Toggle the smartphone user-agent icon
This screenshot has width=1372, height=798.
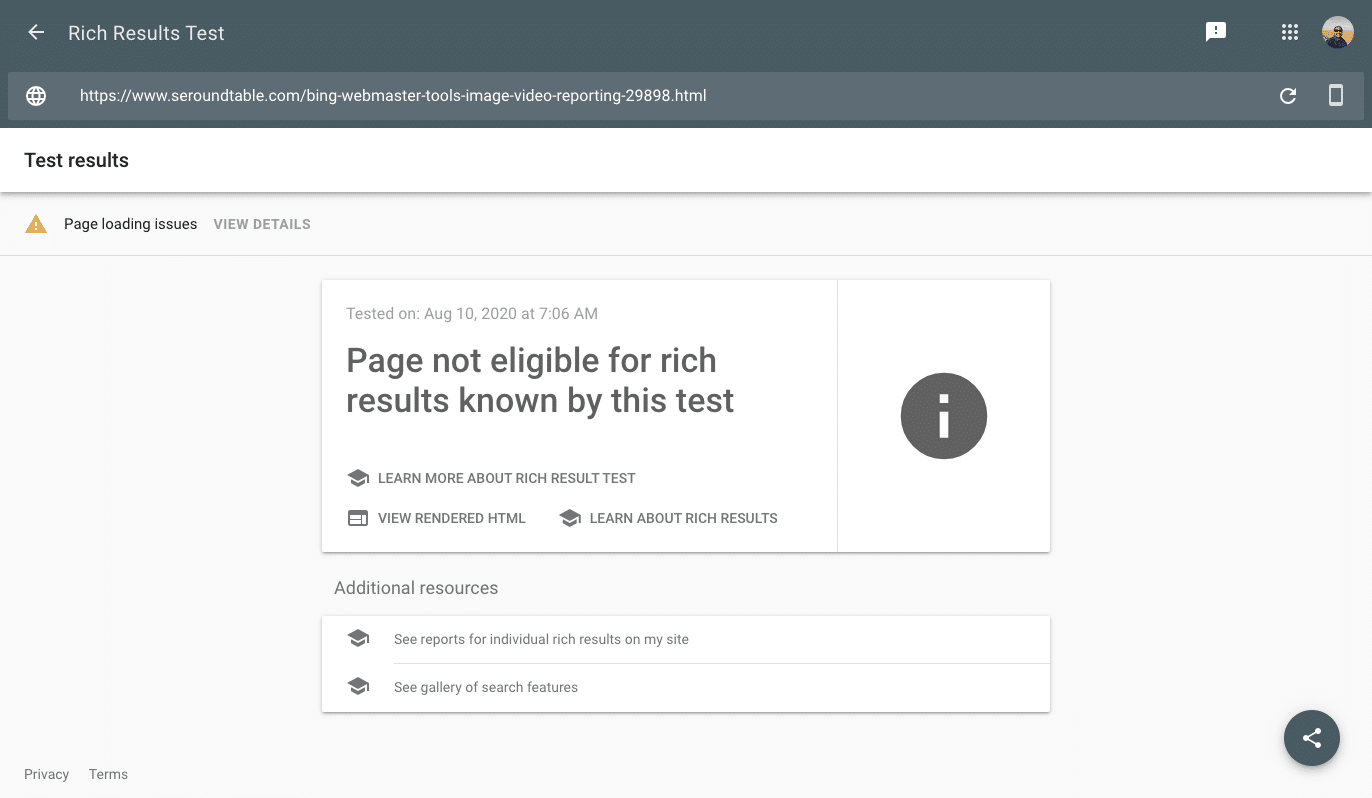point(1335,96)
